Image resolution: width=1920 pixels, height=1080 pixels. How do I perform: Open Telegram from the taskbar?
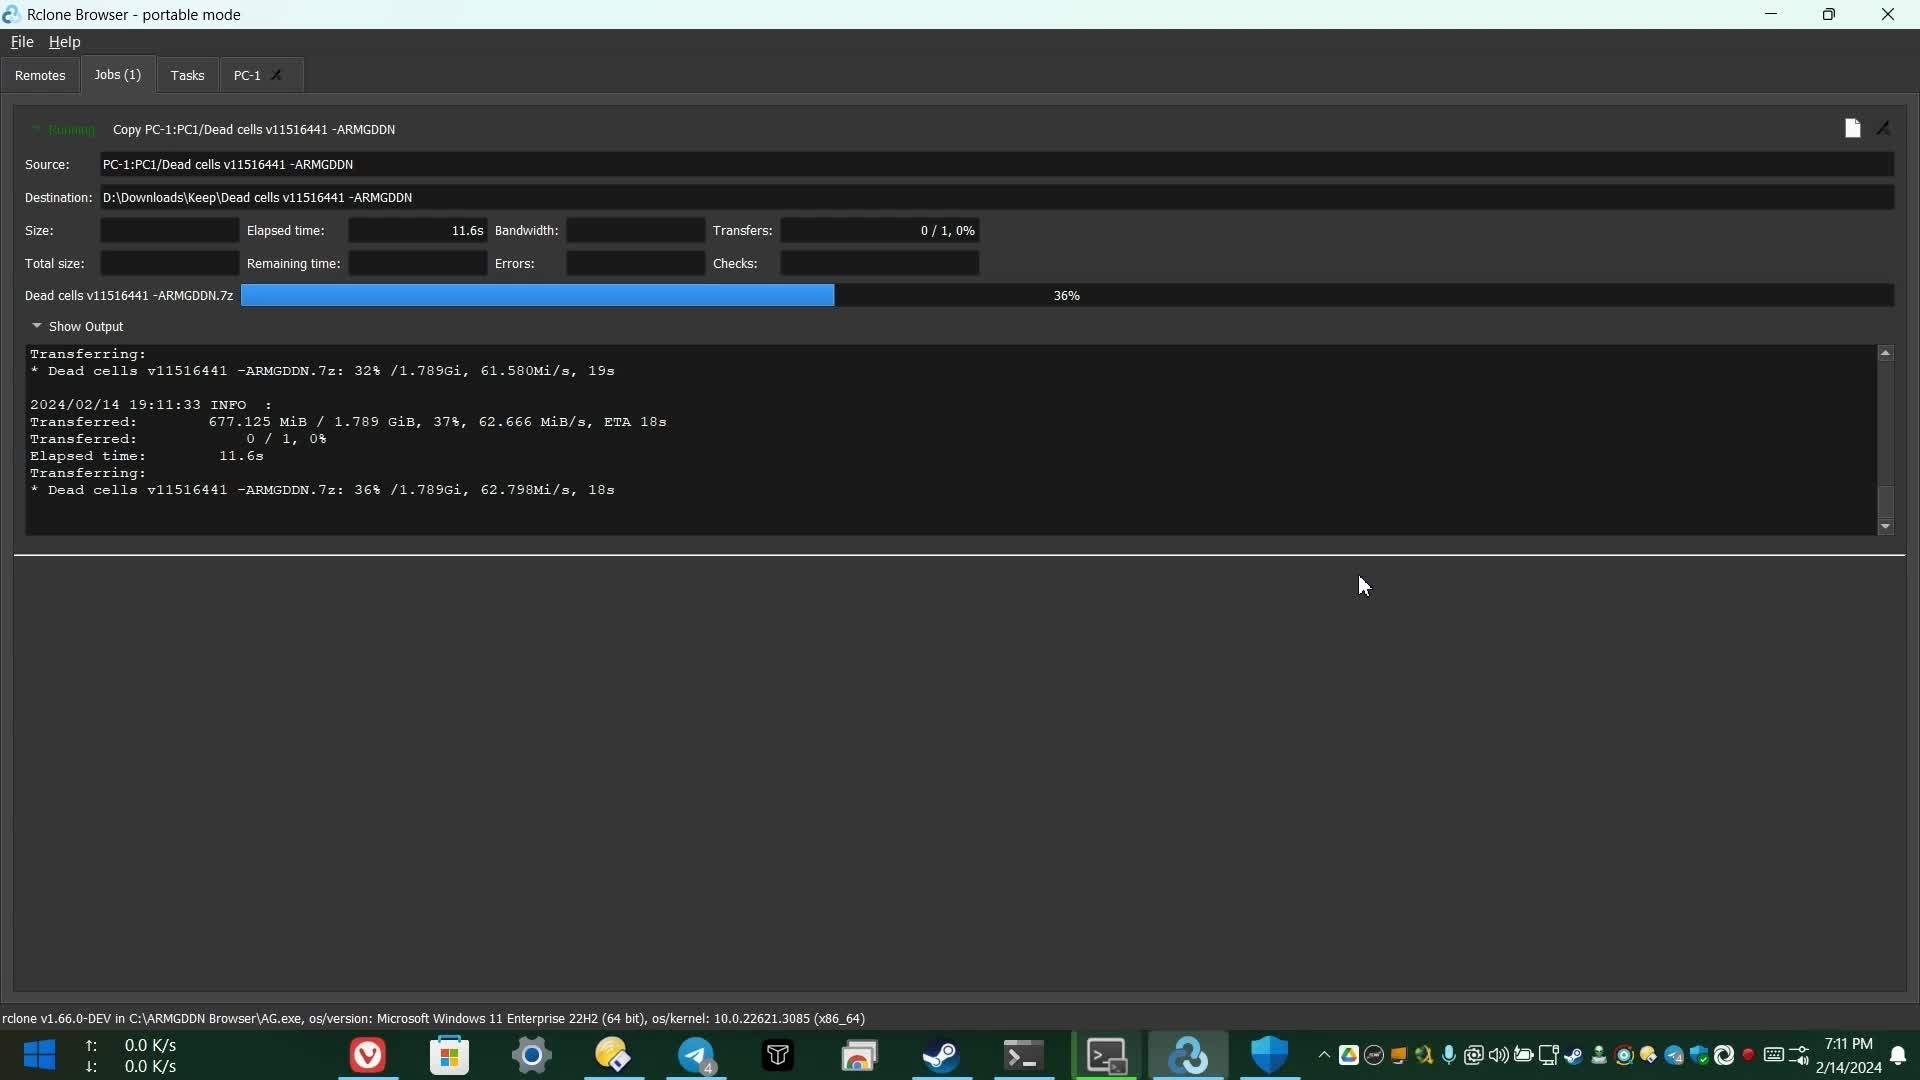tap(698, 1055)
